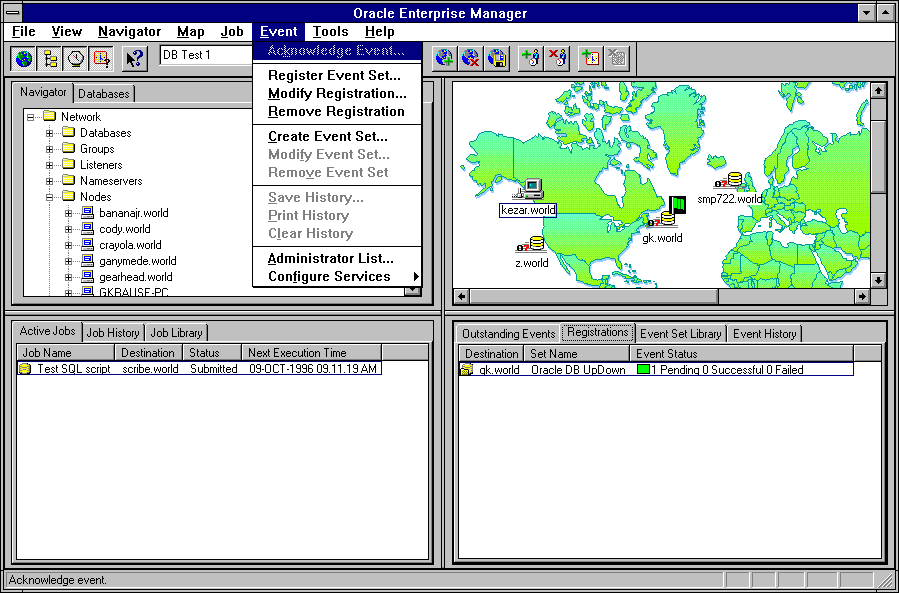Image resolution: width=899 pixels, height=593 pixels.
Task: Click the globe Map window toolbar icon
Action: 24,58
